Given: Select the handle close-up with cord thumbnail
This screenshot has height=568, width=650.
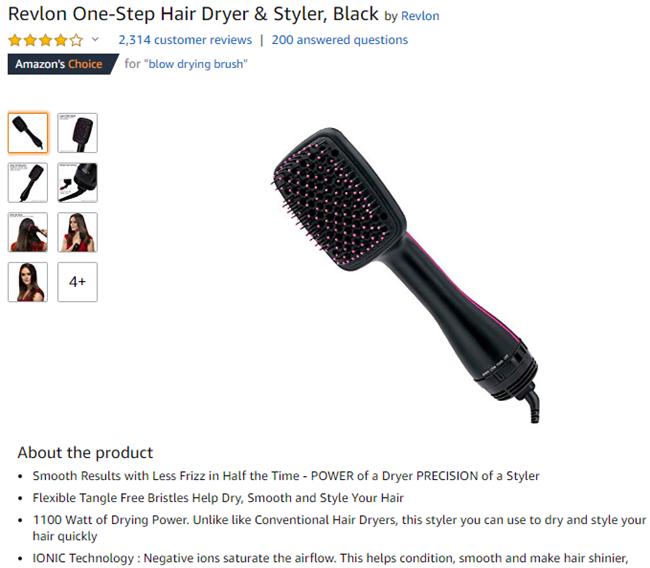Looking at the screenshot, I should [78, 182].
